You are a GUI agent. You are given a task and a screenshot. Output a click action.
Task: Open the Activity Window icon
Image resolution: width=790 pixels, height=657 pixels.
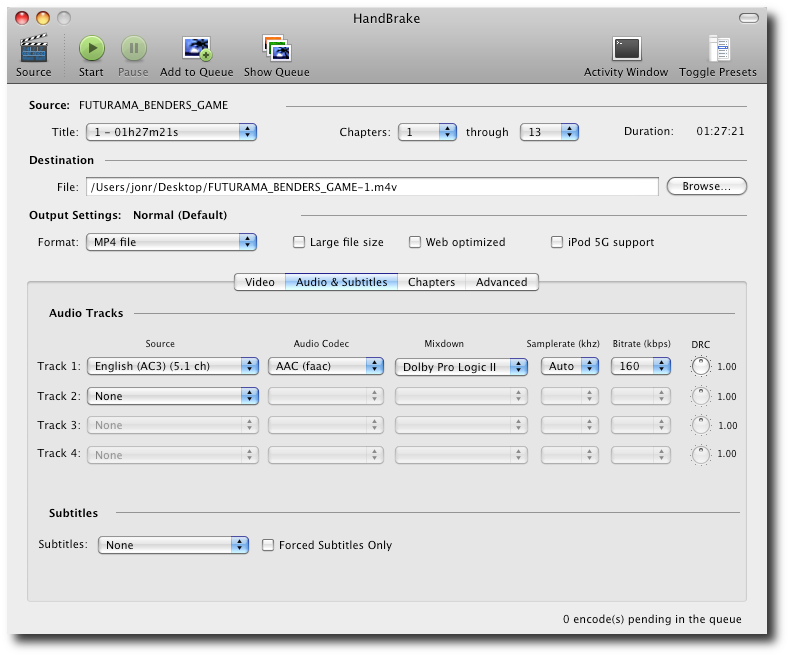(626, 49)
